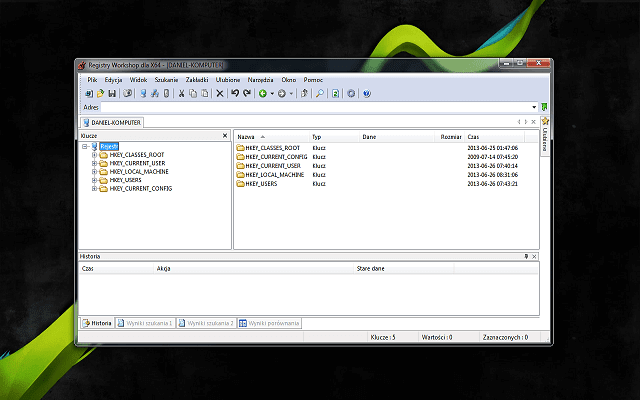Screen dimensions: 640x400
Task: Sort list by the Nazwa column header
Action: pos(246,136)
